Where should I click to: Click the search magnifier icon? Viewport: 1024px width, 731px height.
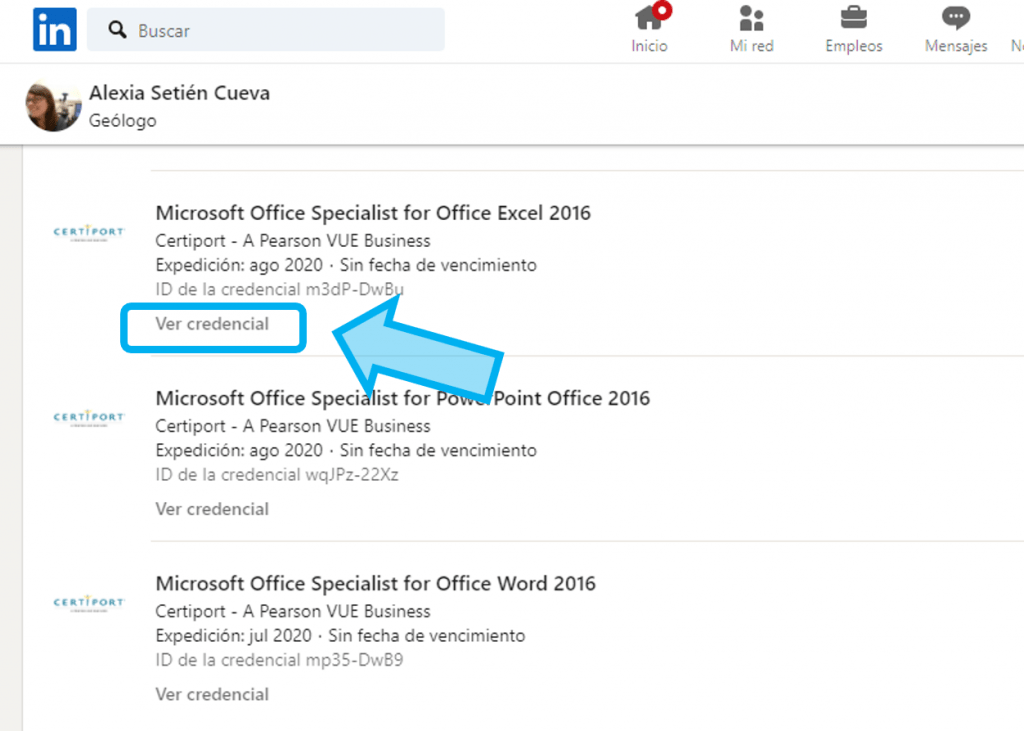pyautogui.click(x=118, y=29)
